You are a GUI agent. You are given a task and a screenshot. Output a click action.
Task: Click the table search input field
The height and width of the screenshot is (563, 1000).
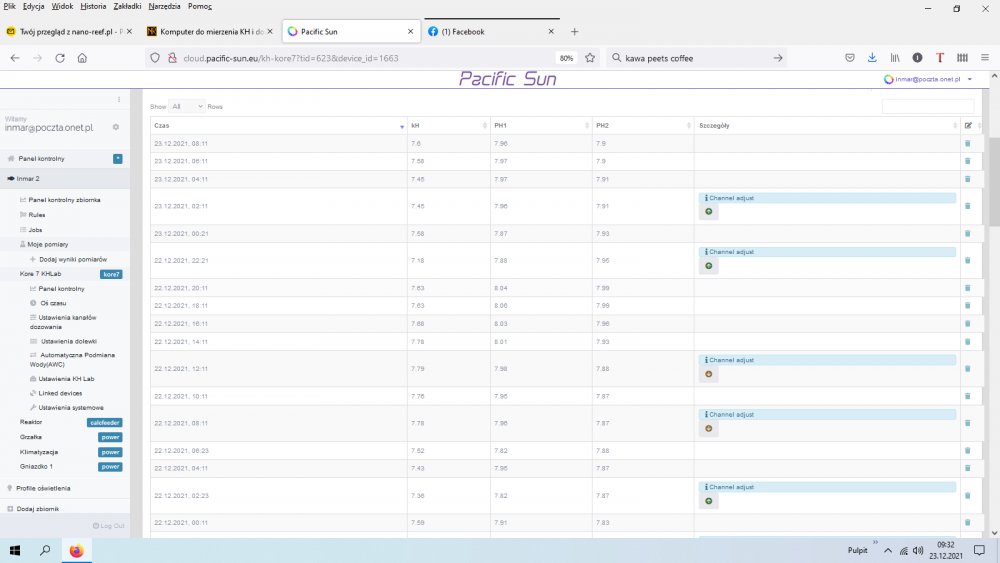927,106
